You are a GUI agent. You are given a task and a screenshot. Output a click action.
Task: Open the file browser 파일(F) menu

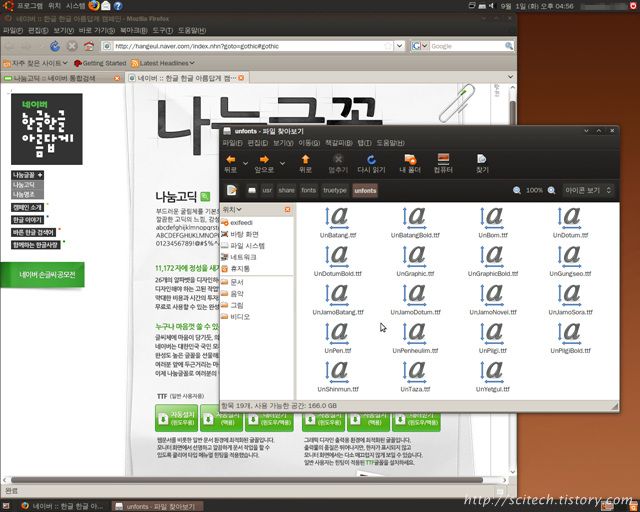(232, 143)
